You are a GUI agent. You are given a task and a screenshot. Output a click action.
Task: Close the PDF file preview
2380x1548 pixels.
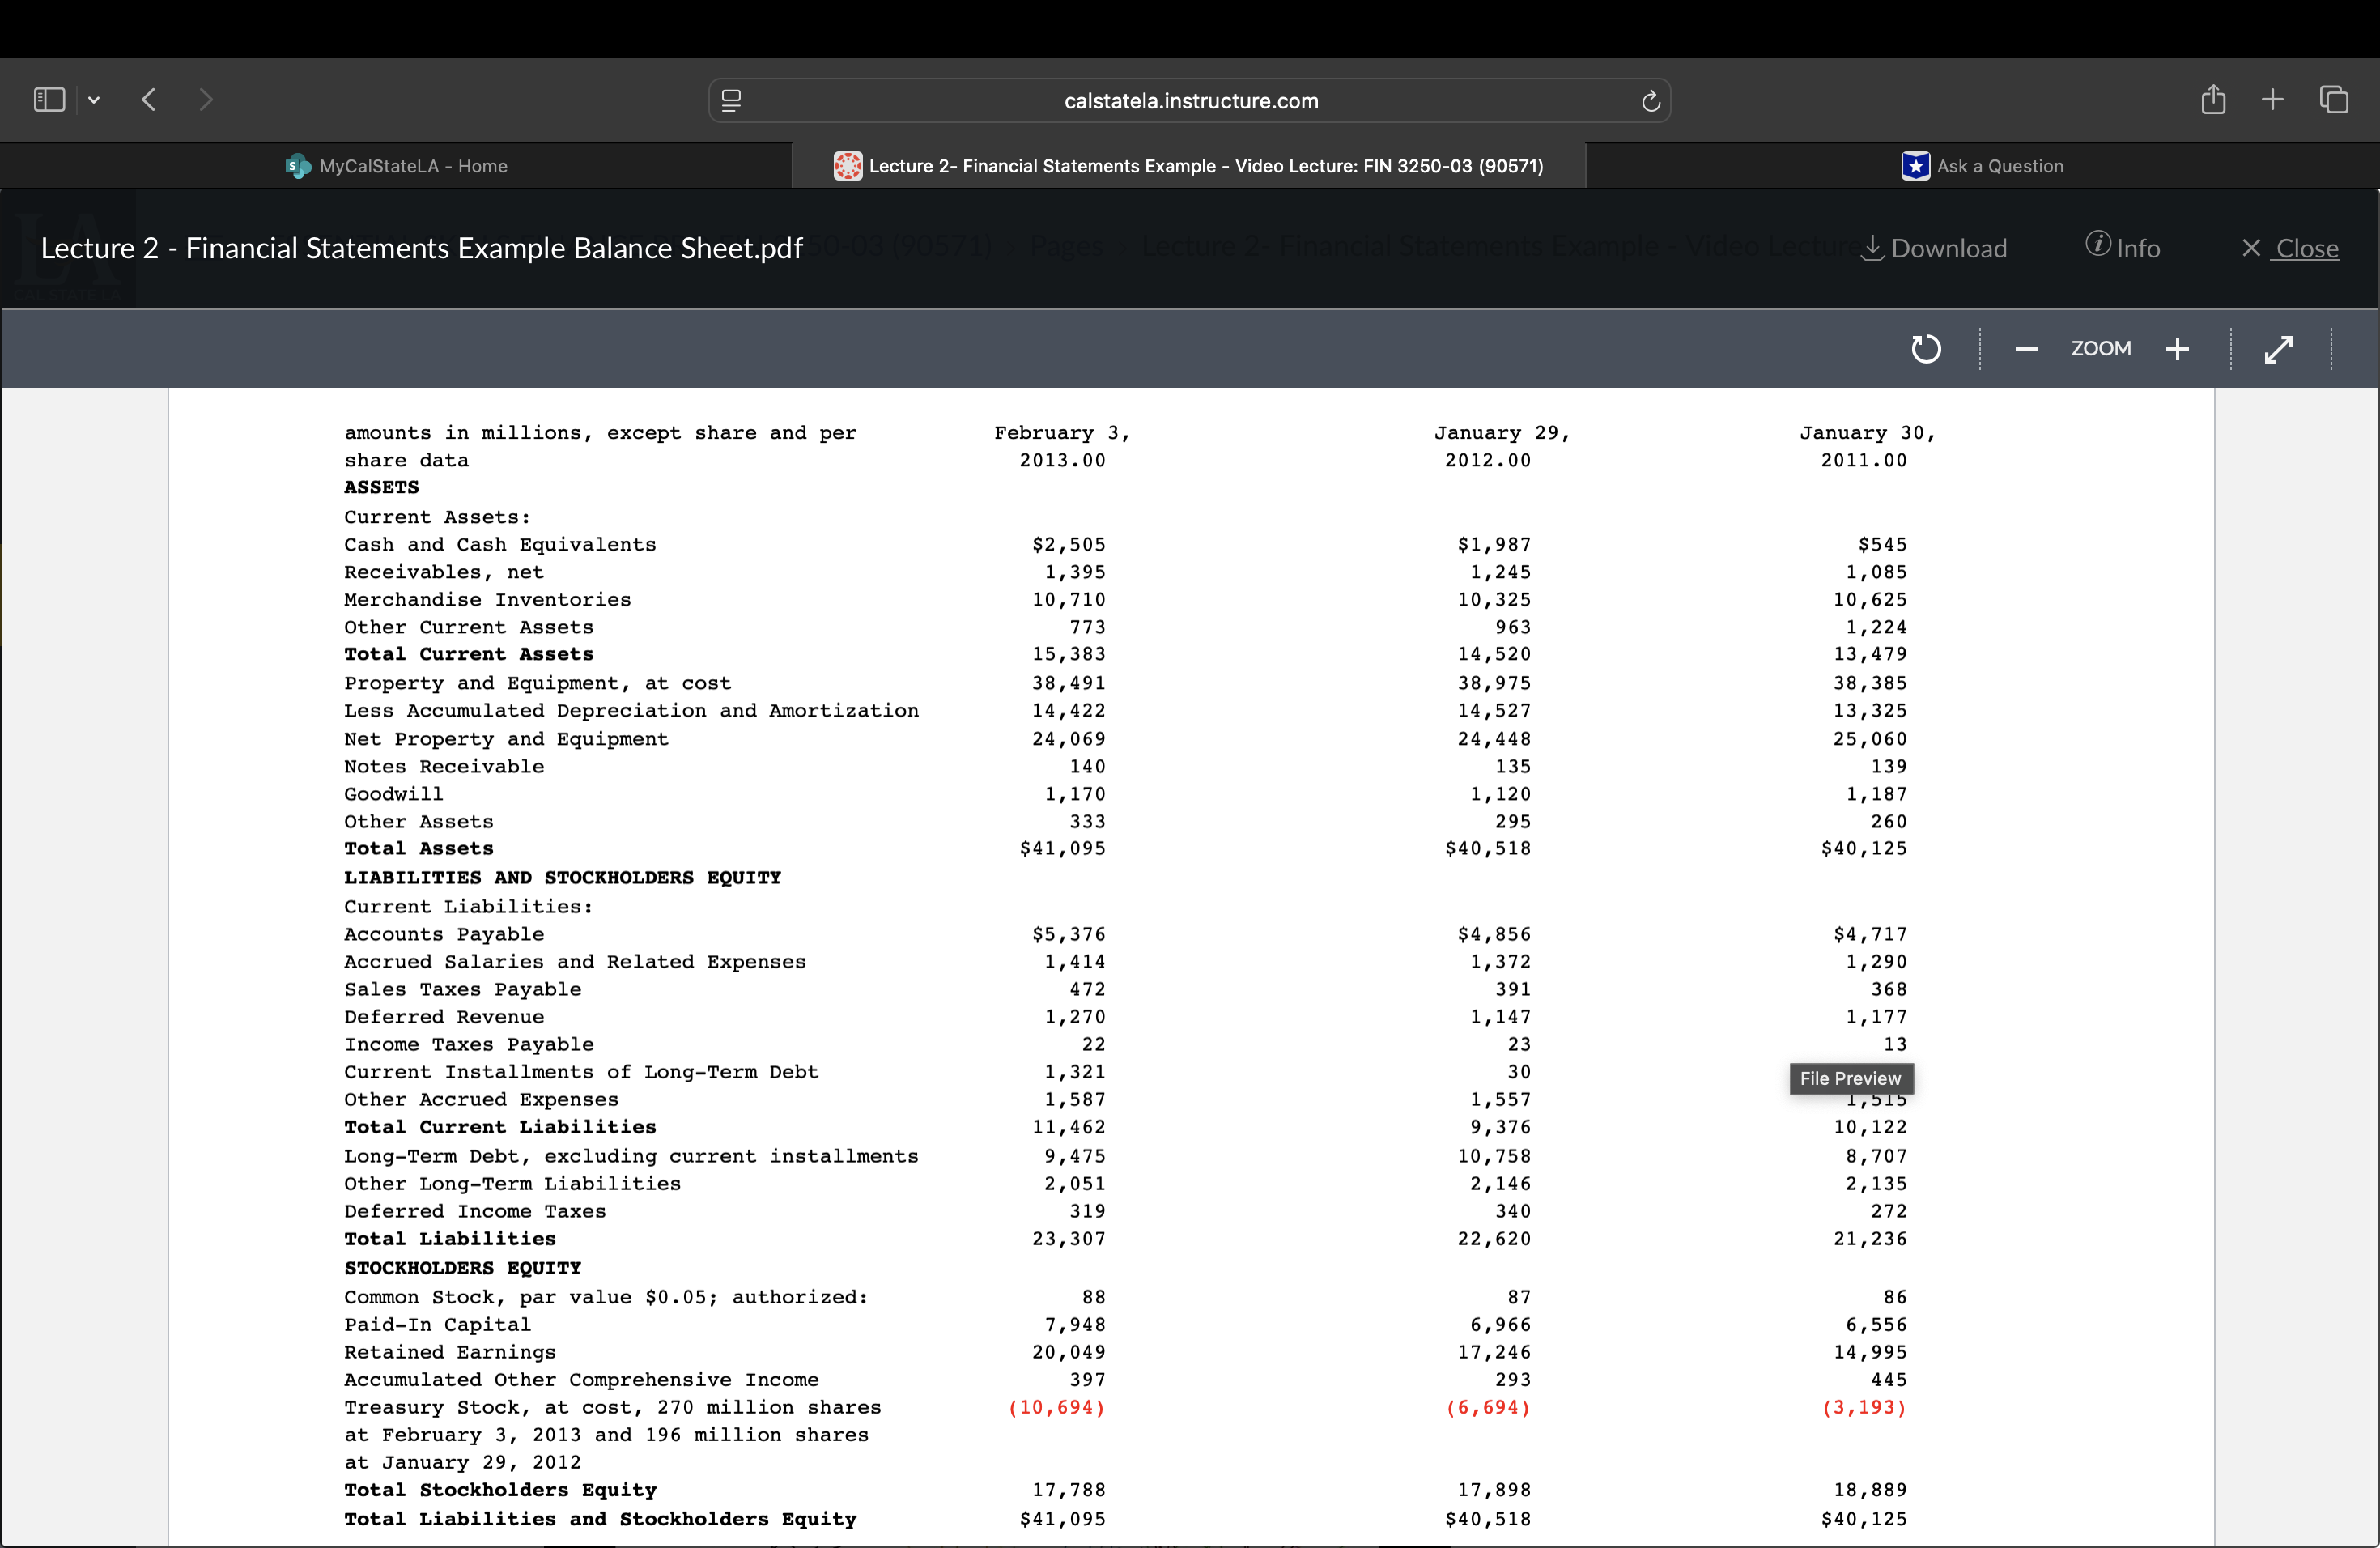pos(2289,248)
